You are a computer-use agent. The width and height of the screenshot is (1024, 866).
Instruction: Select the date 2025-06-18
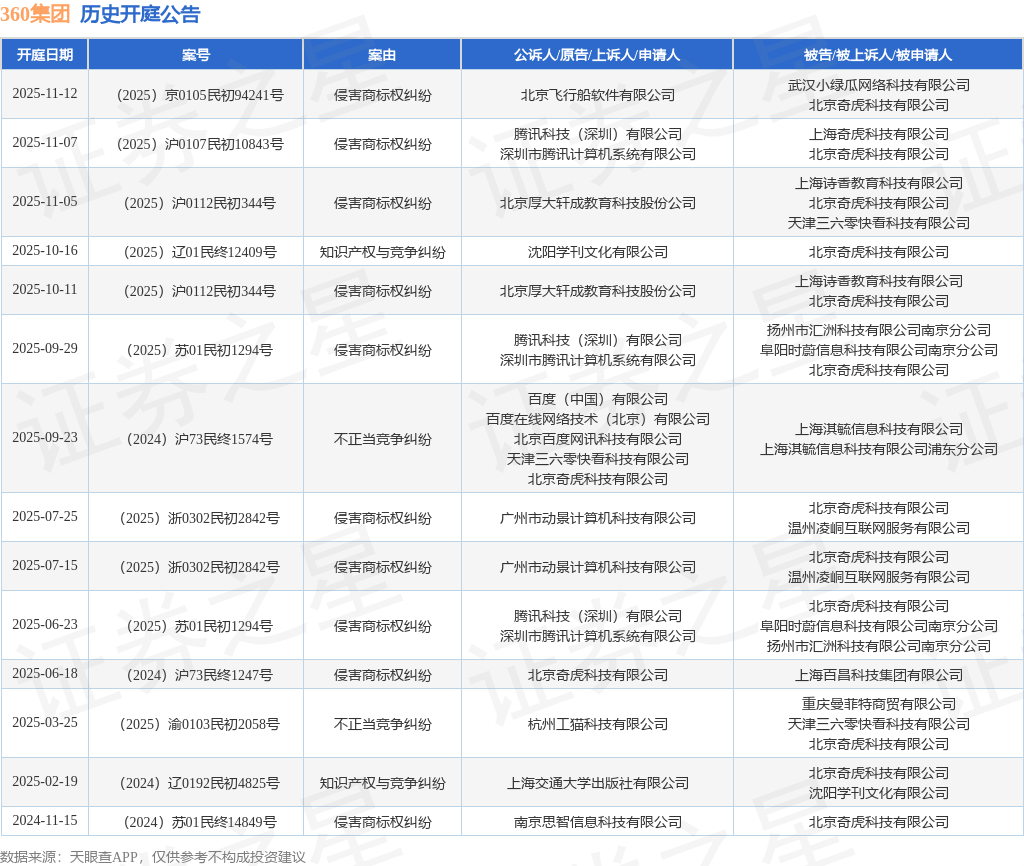point(44,673)
